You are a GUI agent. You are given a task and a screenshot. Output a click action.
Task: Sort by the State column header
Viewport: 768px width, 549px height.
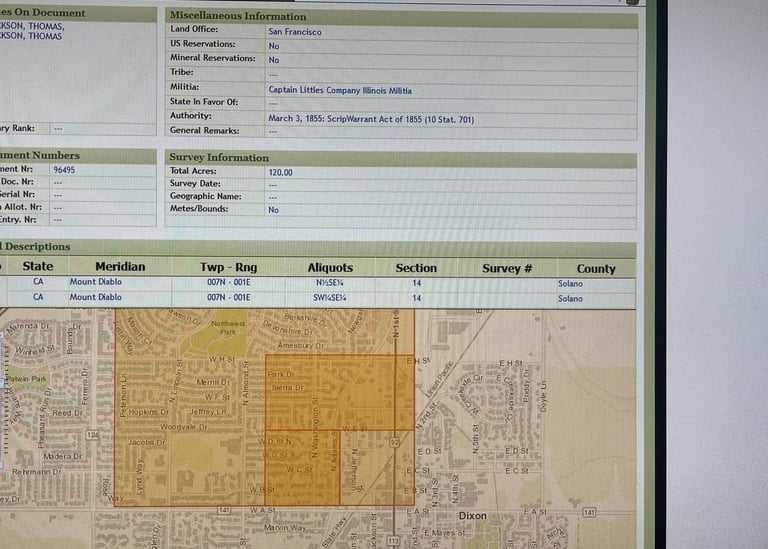point(38,266)
